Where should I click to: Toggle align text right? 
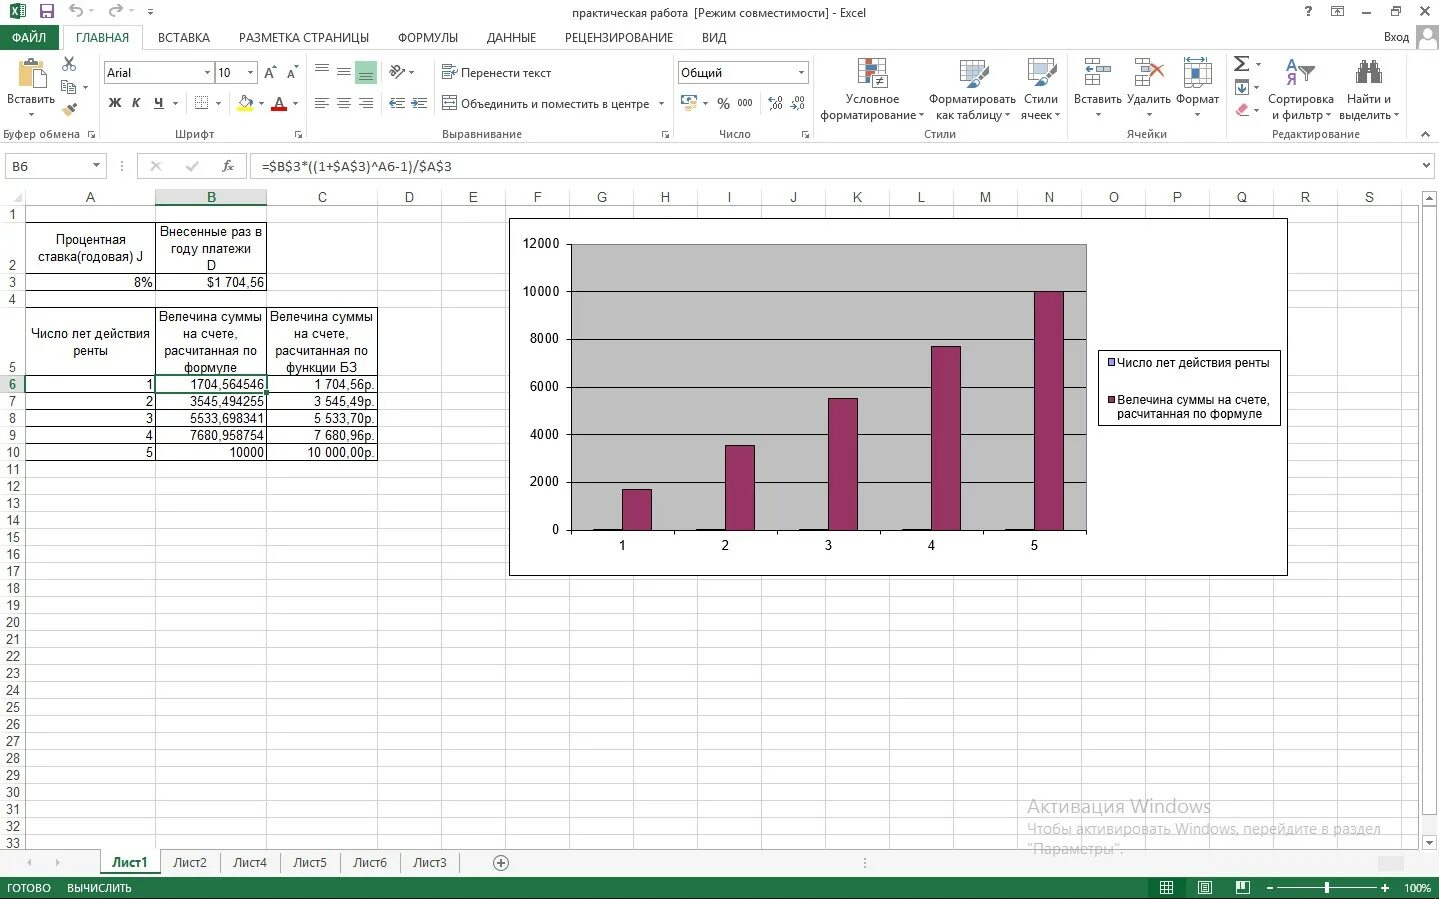pyautogui.click(x=366, y=103)
